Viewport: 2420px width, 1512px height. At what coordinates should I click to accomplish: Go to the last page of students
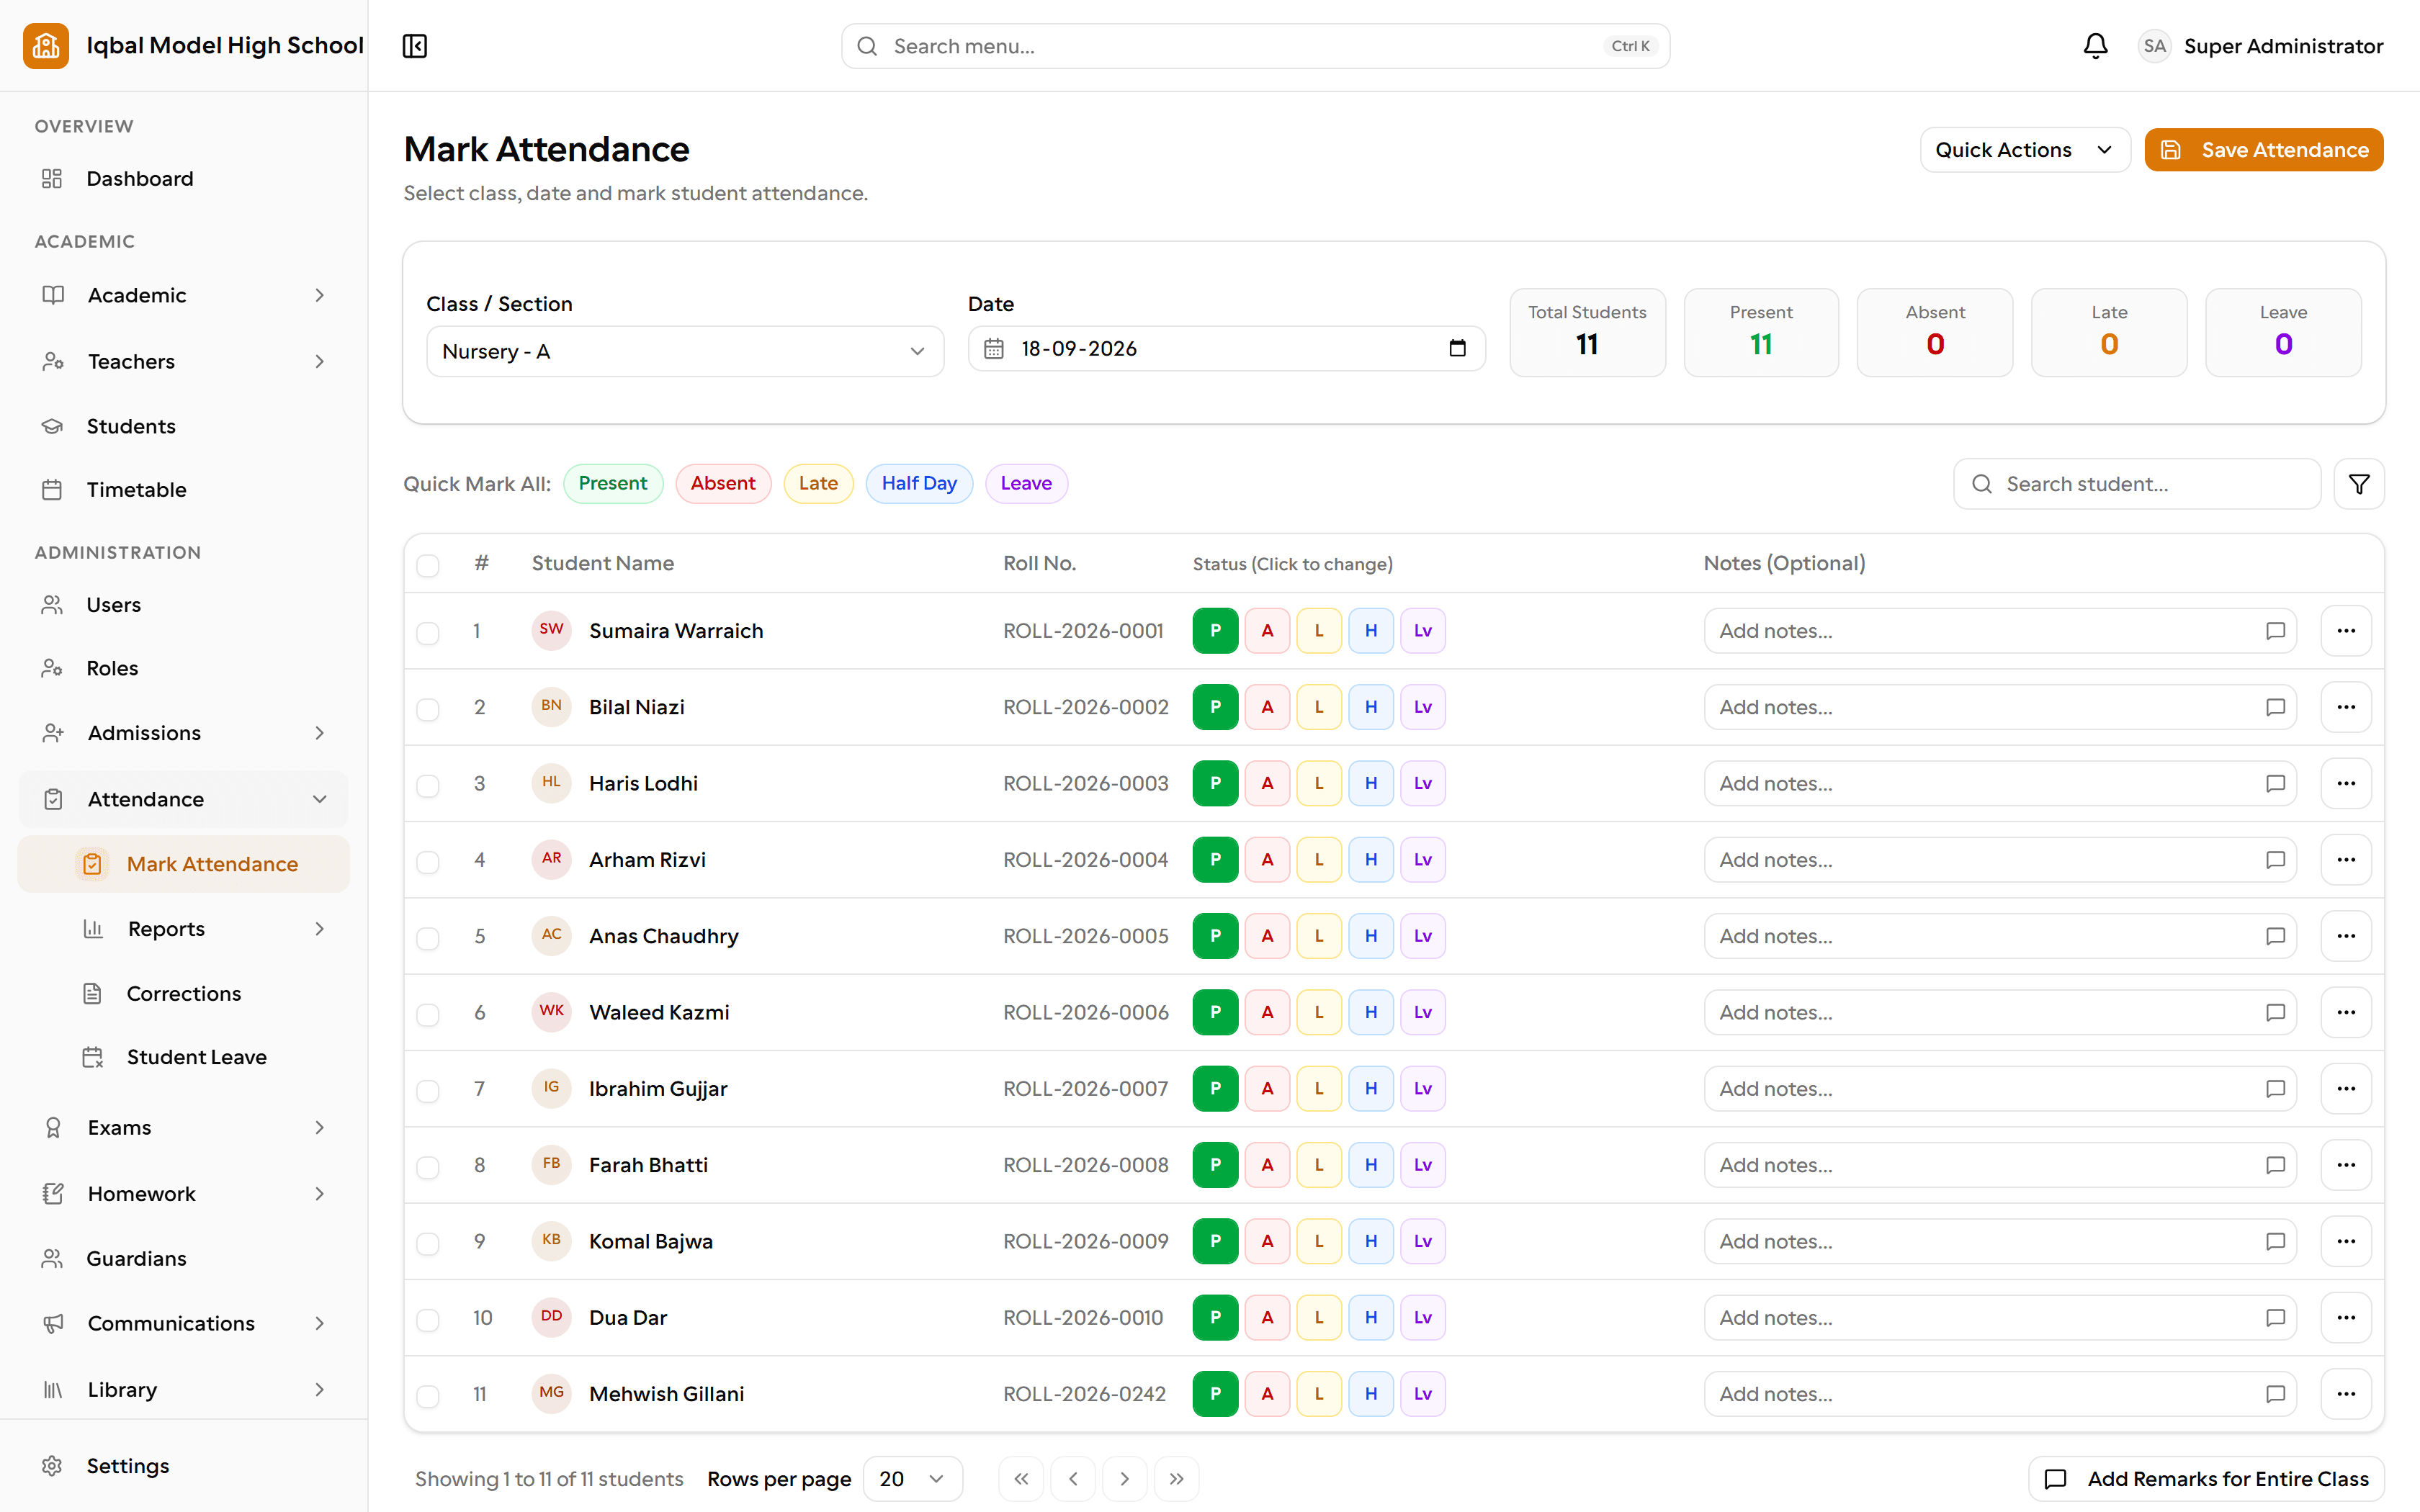pos(1177,1479)
